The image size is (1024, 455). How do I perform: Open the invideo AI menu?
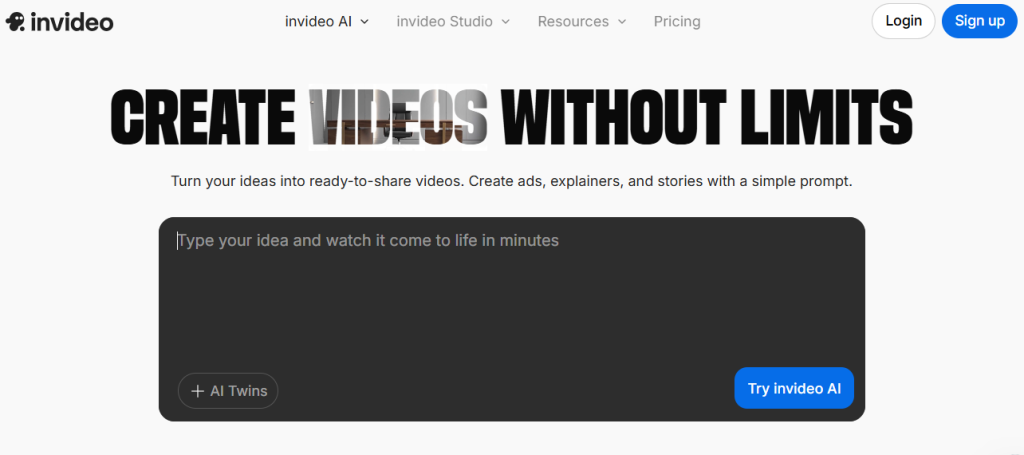click(x=320, y=21)
